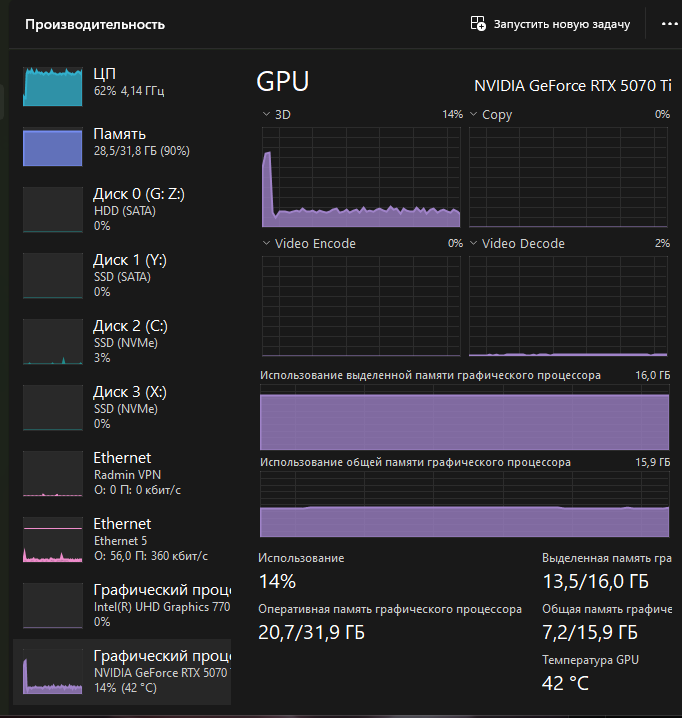Open the 3D engine dropdown chevron
The width and height of the screenshot is (682, 718).
point(266,114)
